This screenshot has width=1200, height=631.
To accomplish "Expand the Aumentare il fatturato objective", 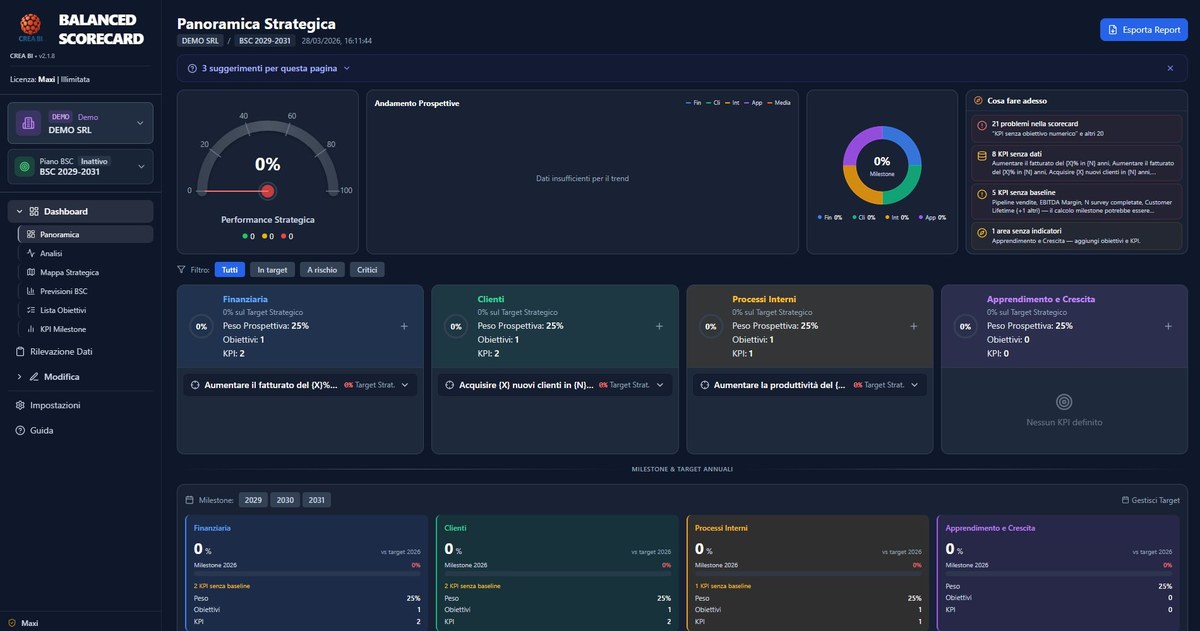I will coord(404,383).
